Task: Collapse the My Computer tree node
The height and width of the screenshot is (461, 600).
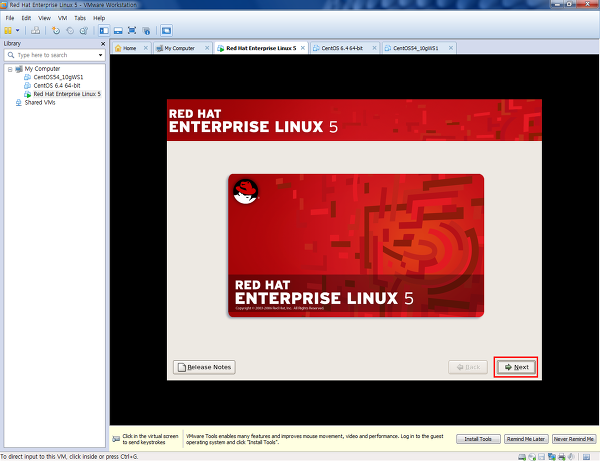Action: click(10, 69)
